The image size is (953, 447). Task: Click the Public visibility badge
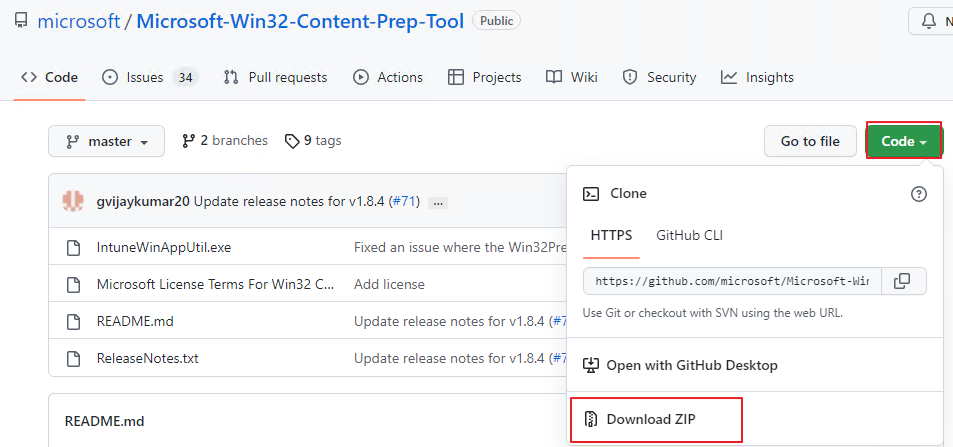[x=496, y=21]
